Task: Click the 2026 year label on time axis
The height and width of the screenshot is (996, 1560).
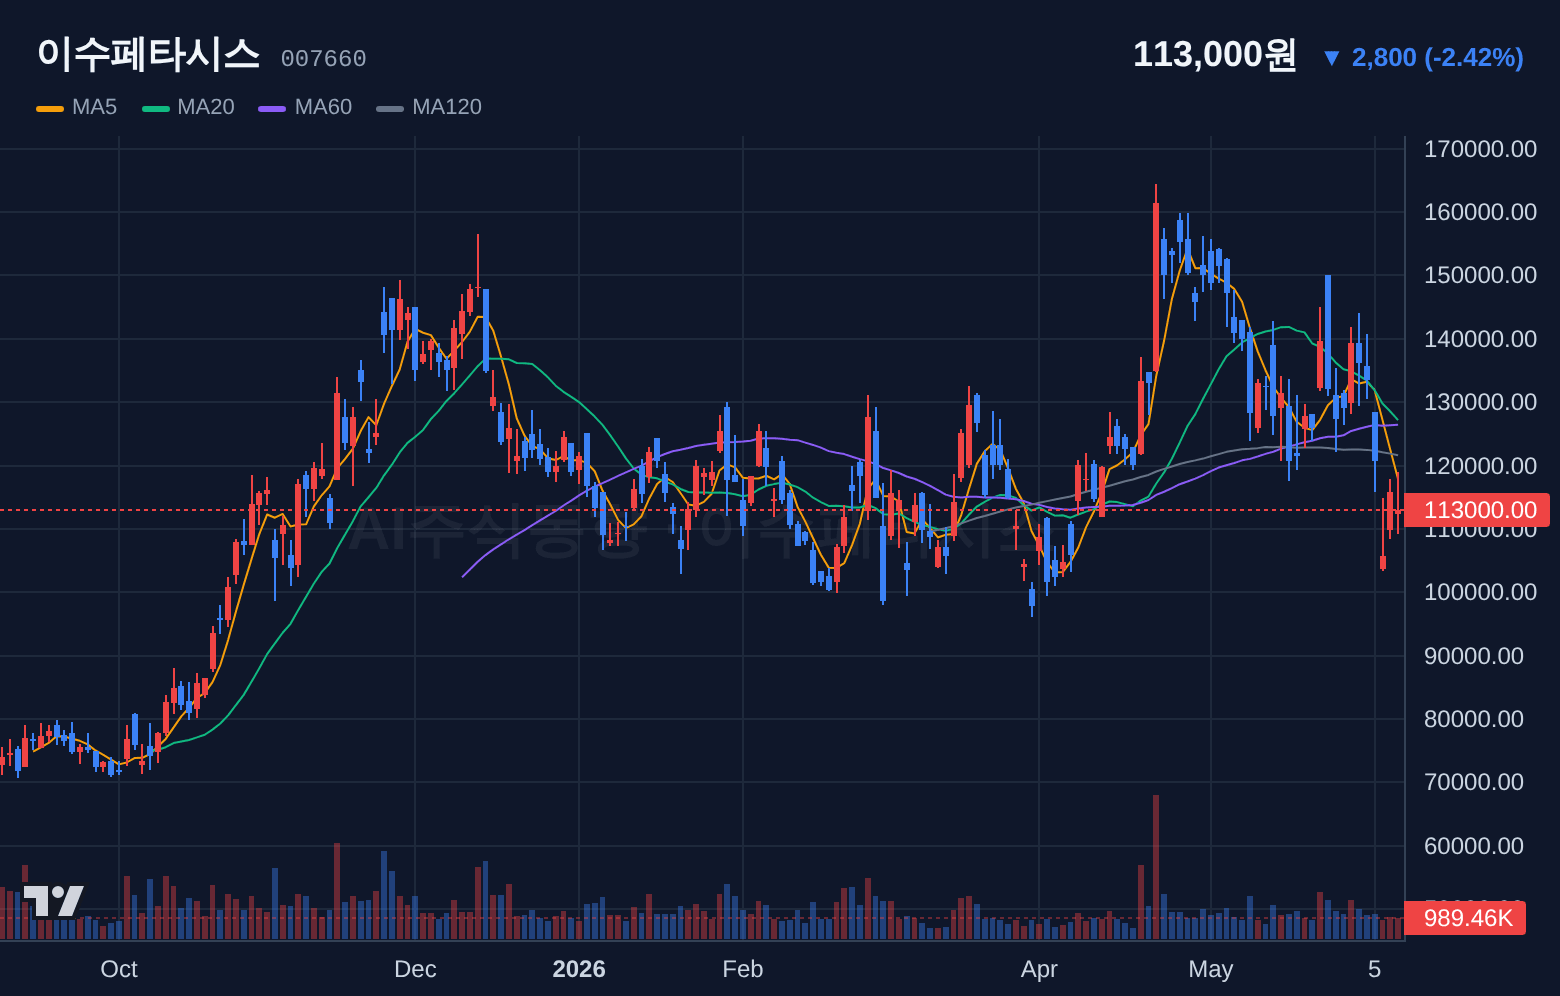Action: pyautogui.click(x=579, y=969)
